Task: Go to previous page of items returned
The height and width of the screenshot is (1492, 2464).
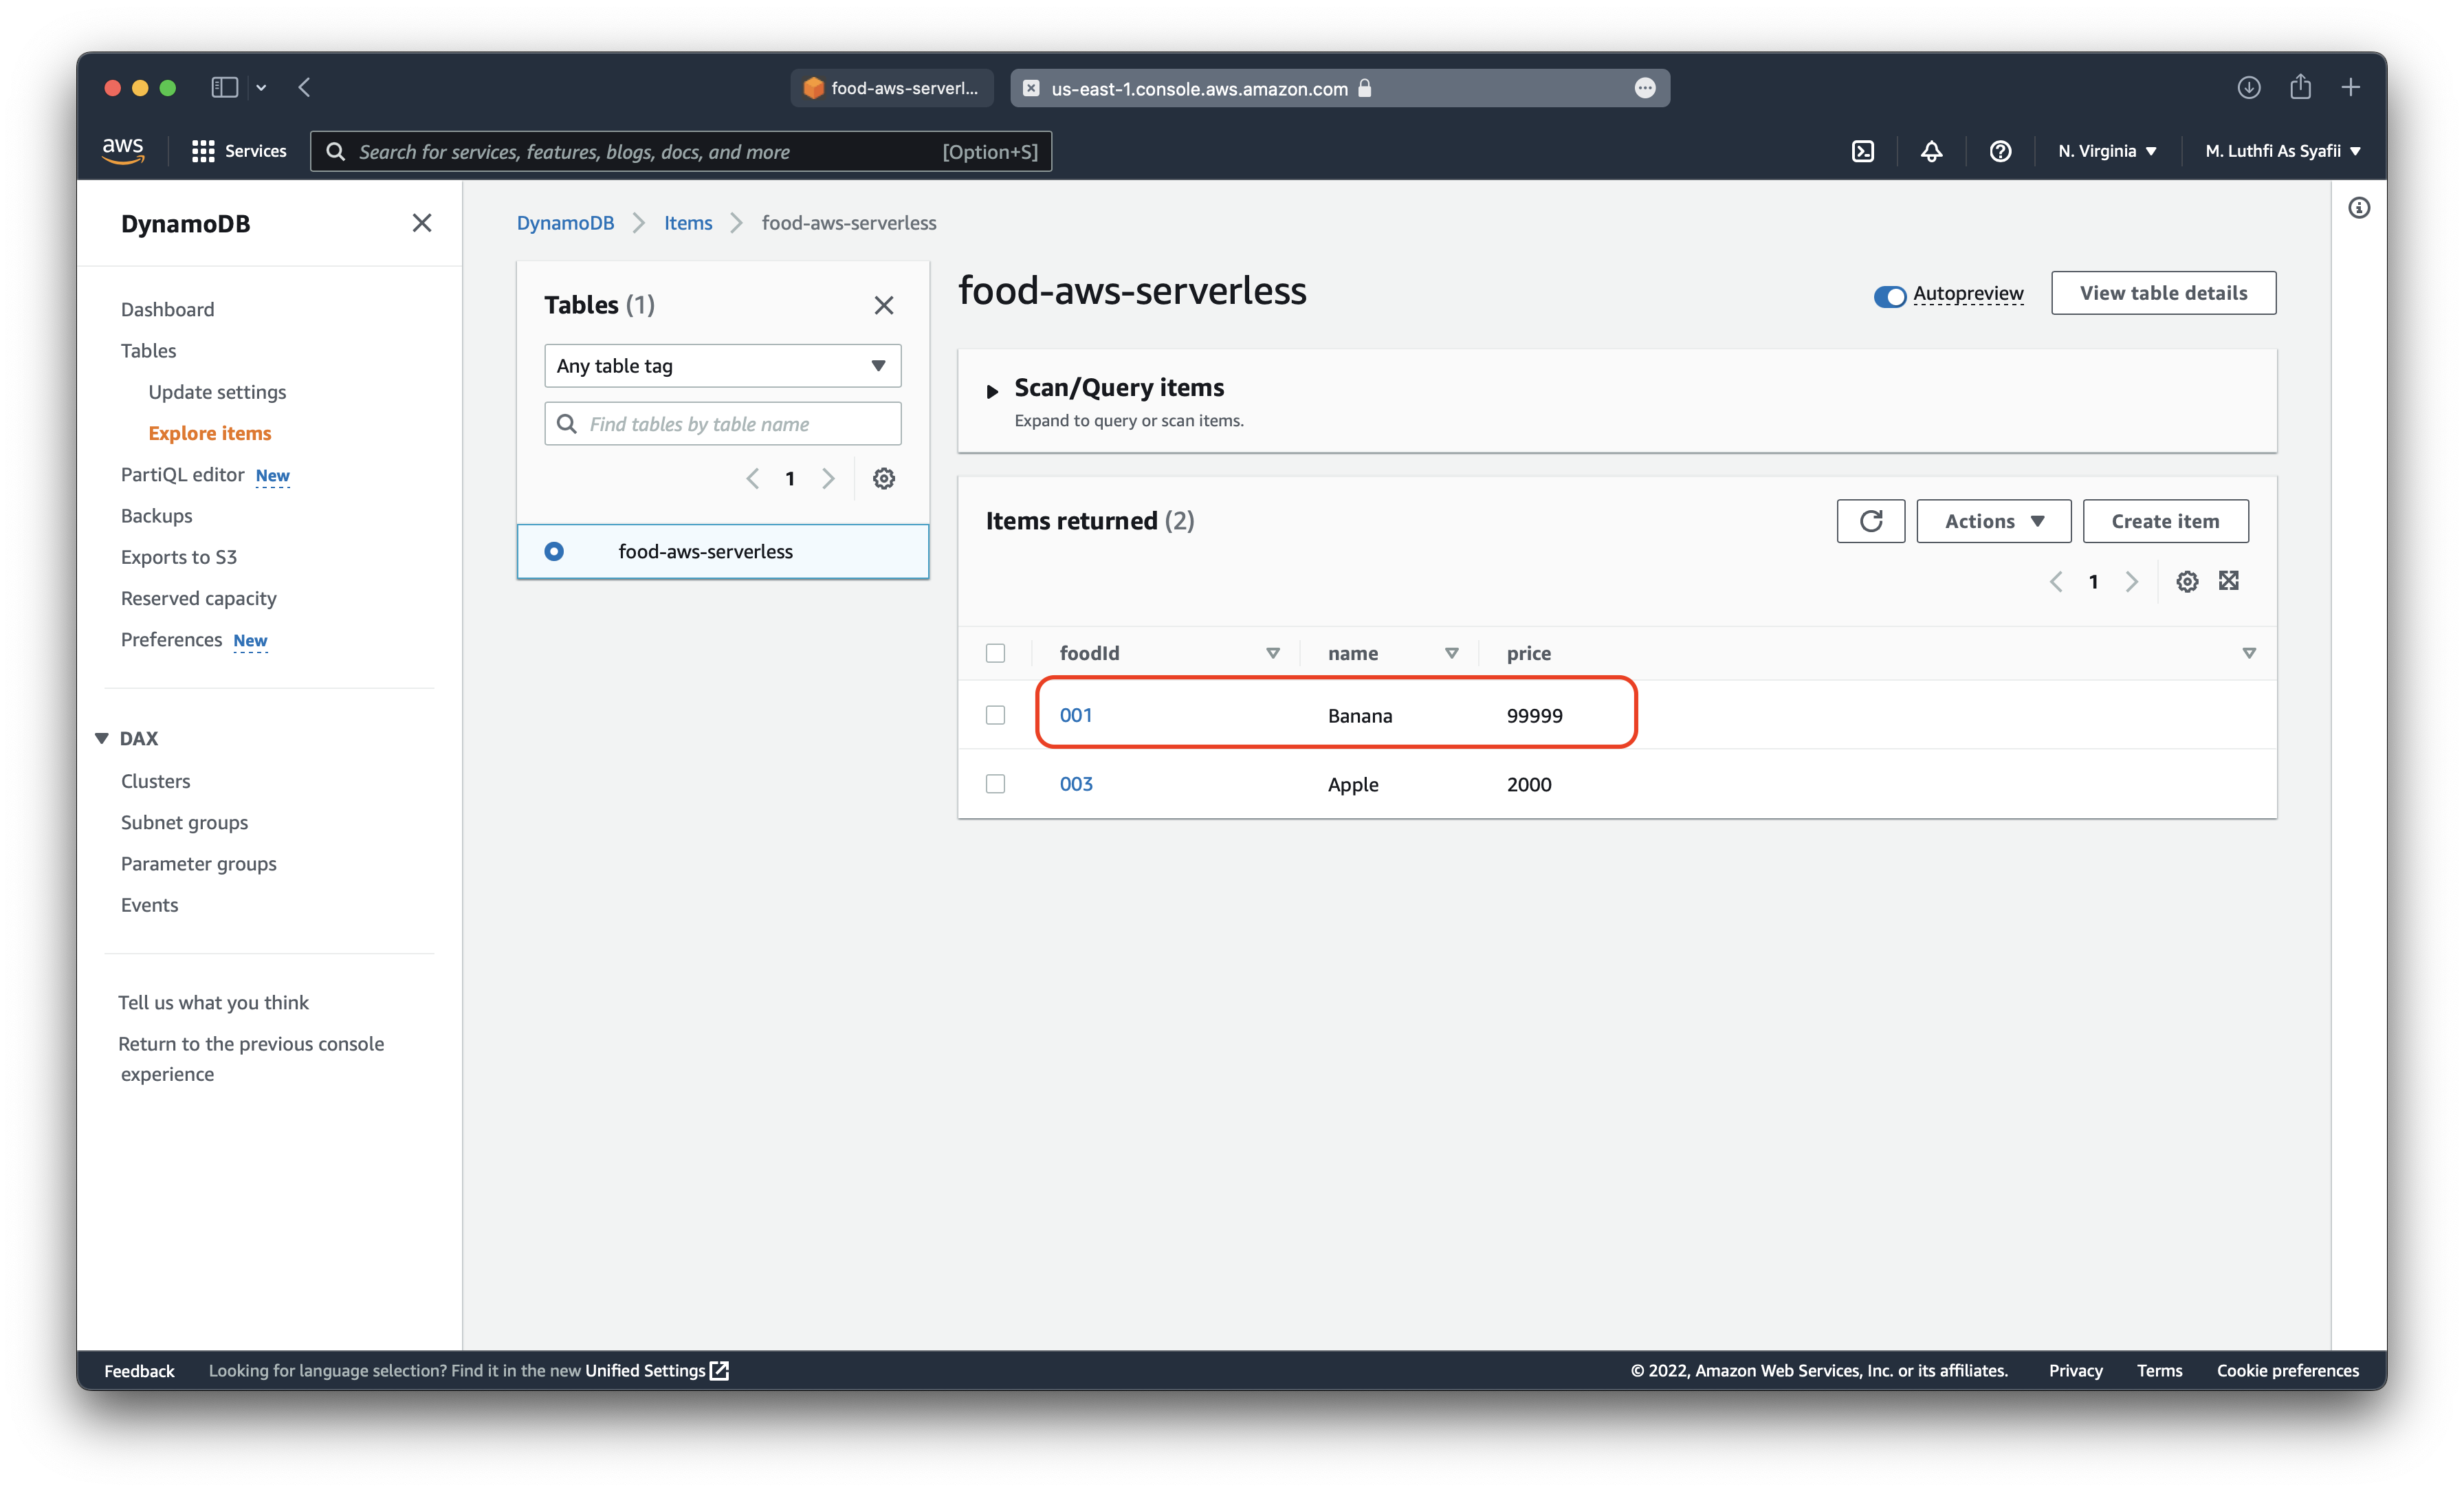Action: pos(2055,581)
